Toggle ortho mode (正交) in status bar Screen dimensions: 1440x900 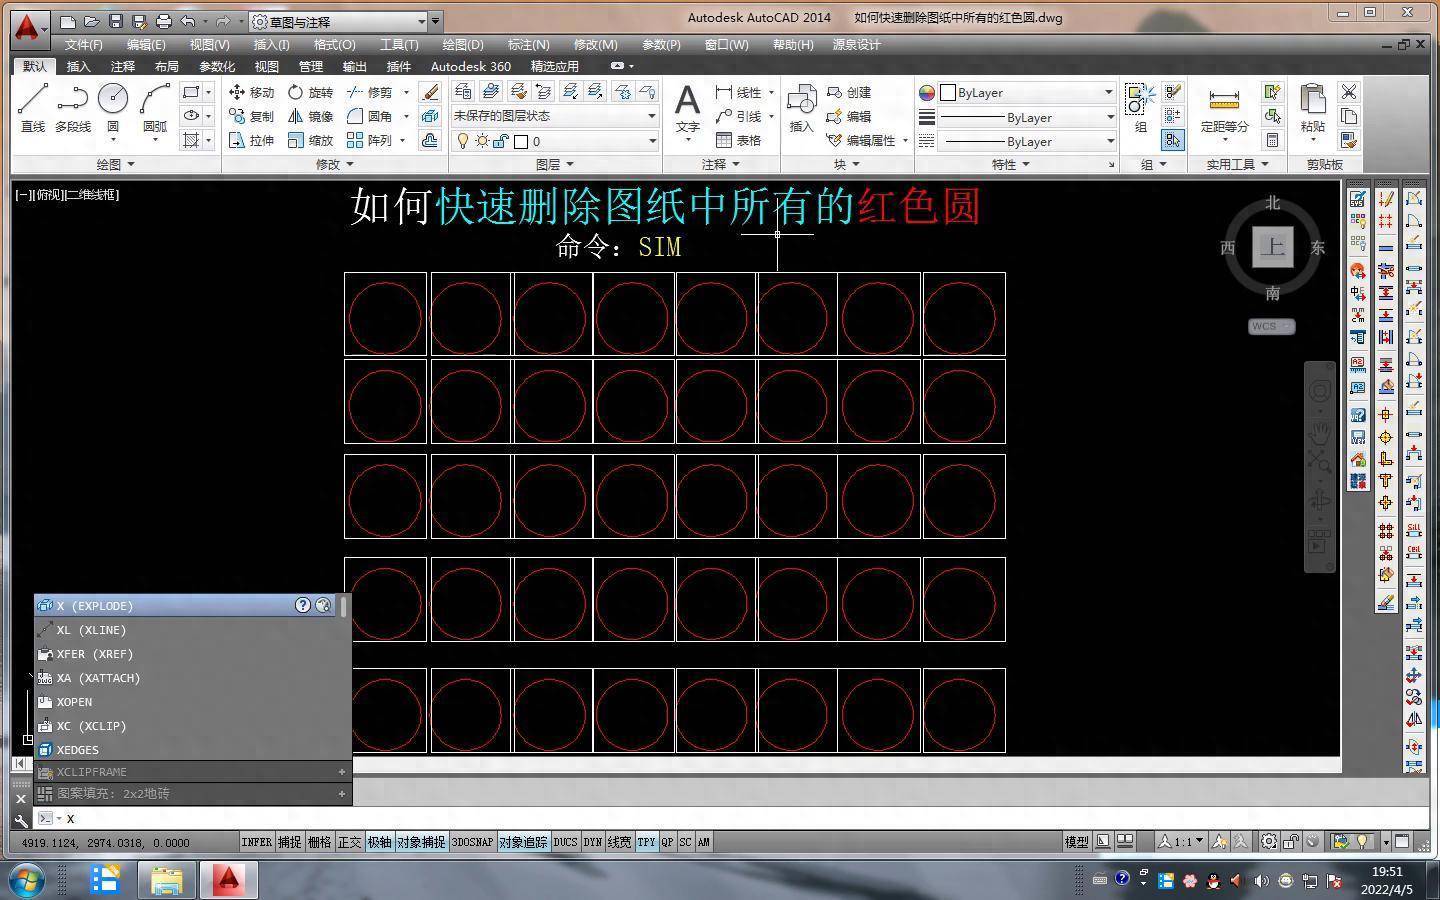pyautogui.click(x=349, y=842)
